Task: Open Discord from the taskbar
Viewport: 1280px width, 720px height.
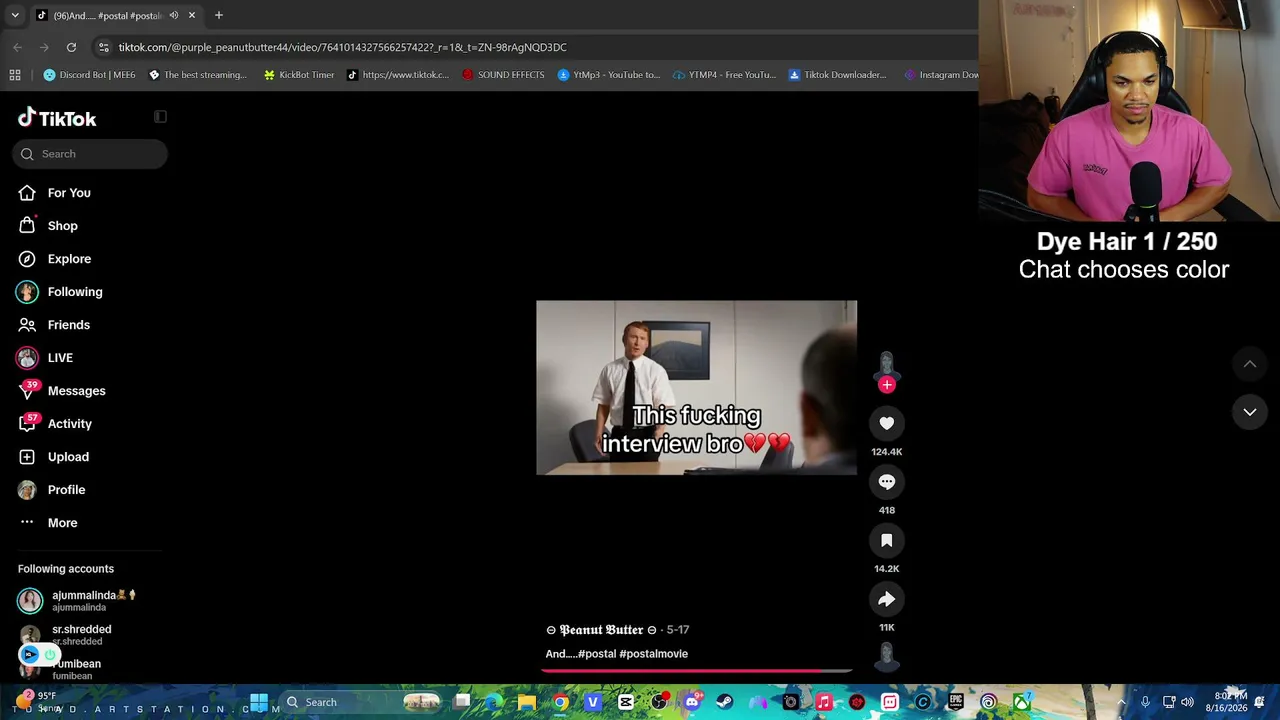Action: 692,702
